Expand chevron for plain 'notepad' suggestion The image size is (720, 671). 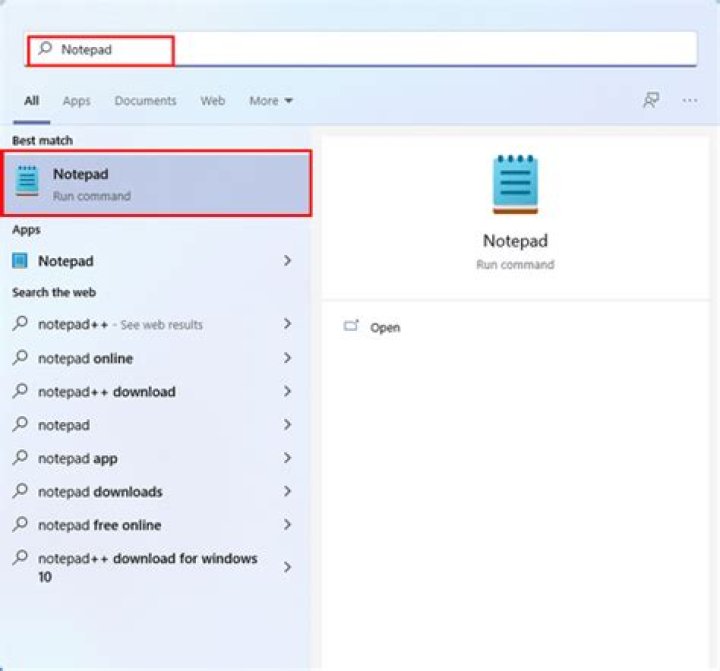[x=287, y=424]
